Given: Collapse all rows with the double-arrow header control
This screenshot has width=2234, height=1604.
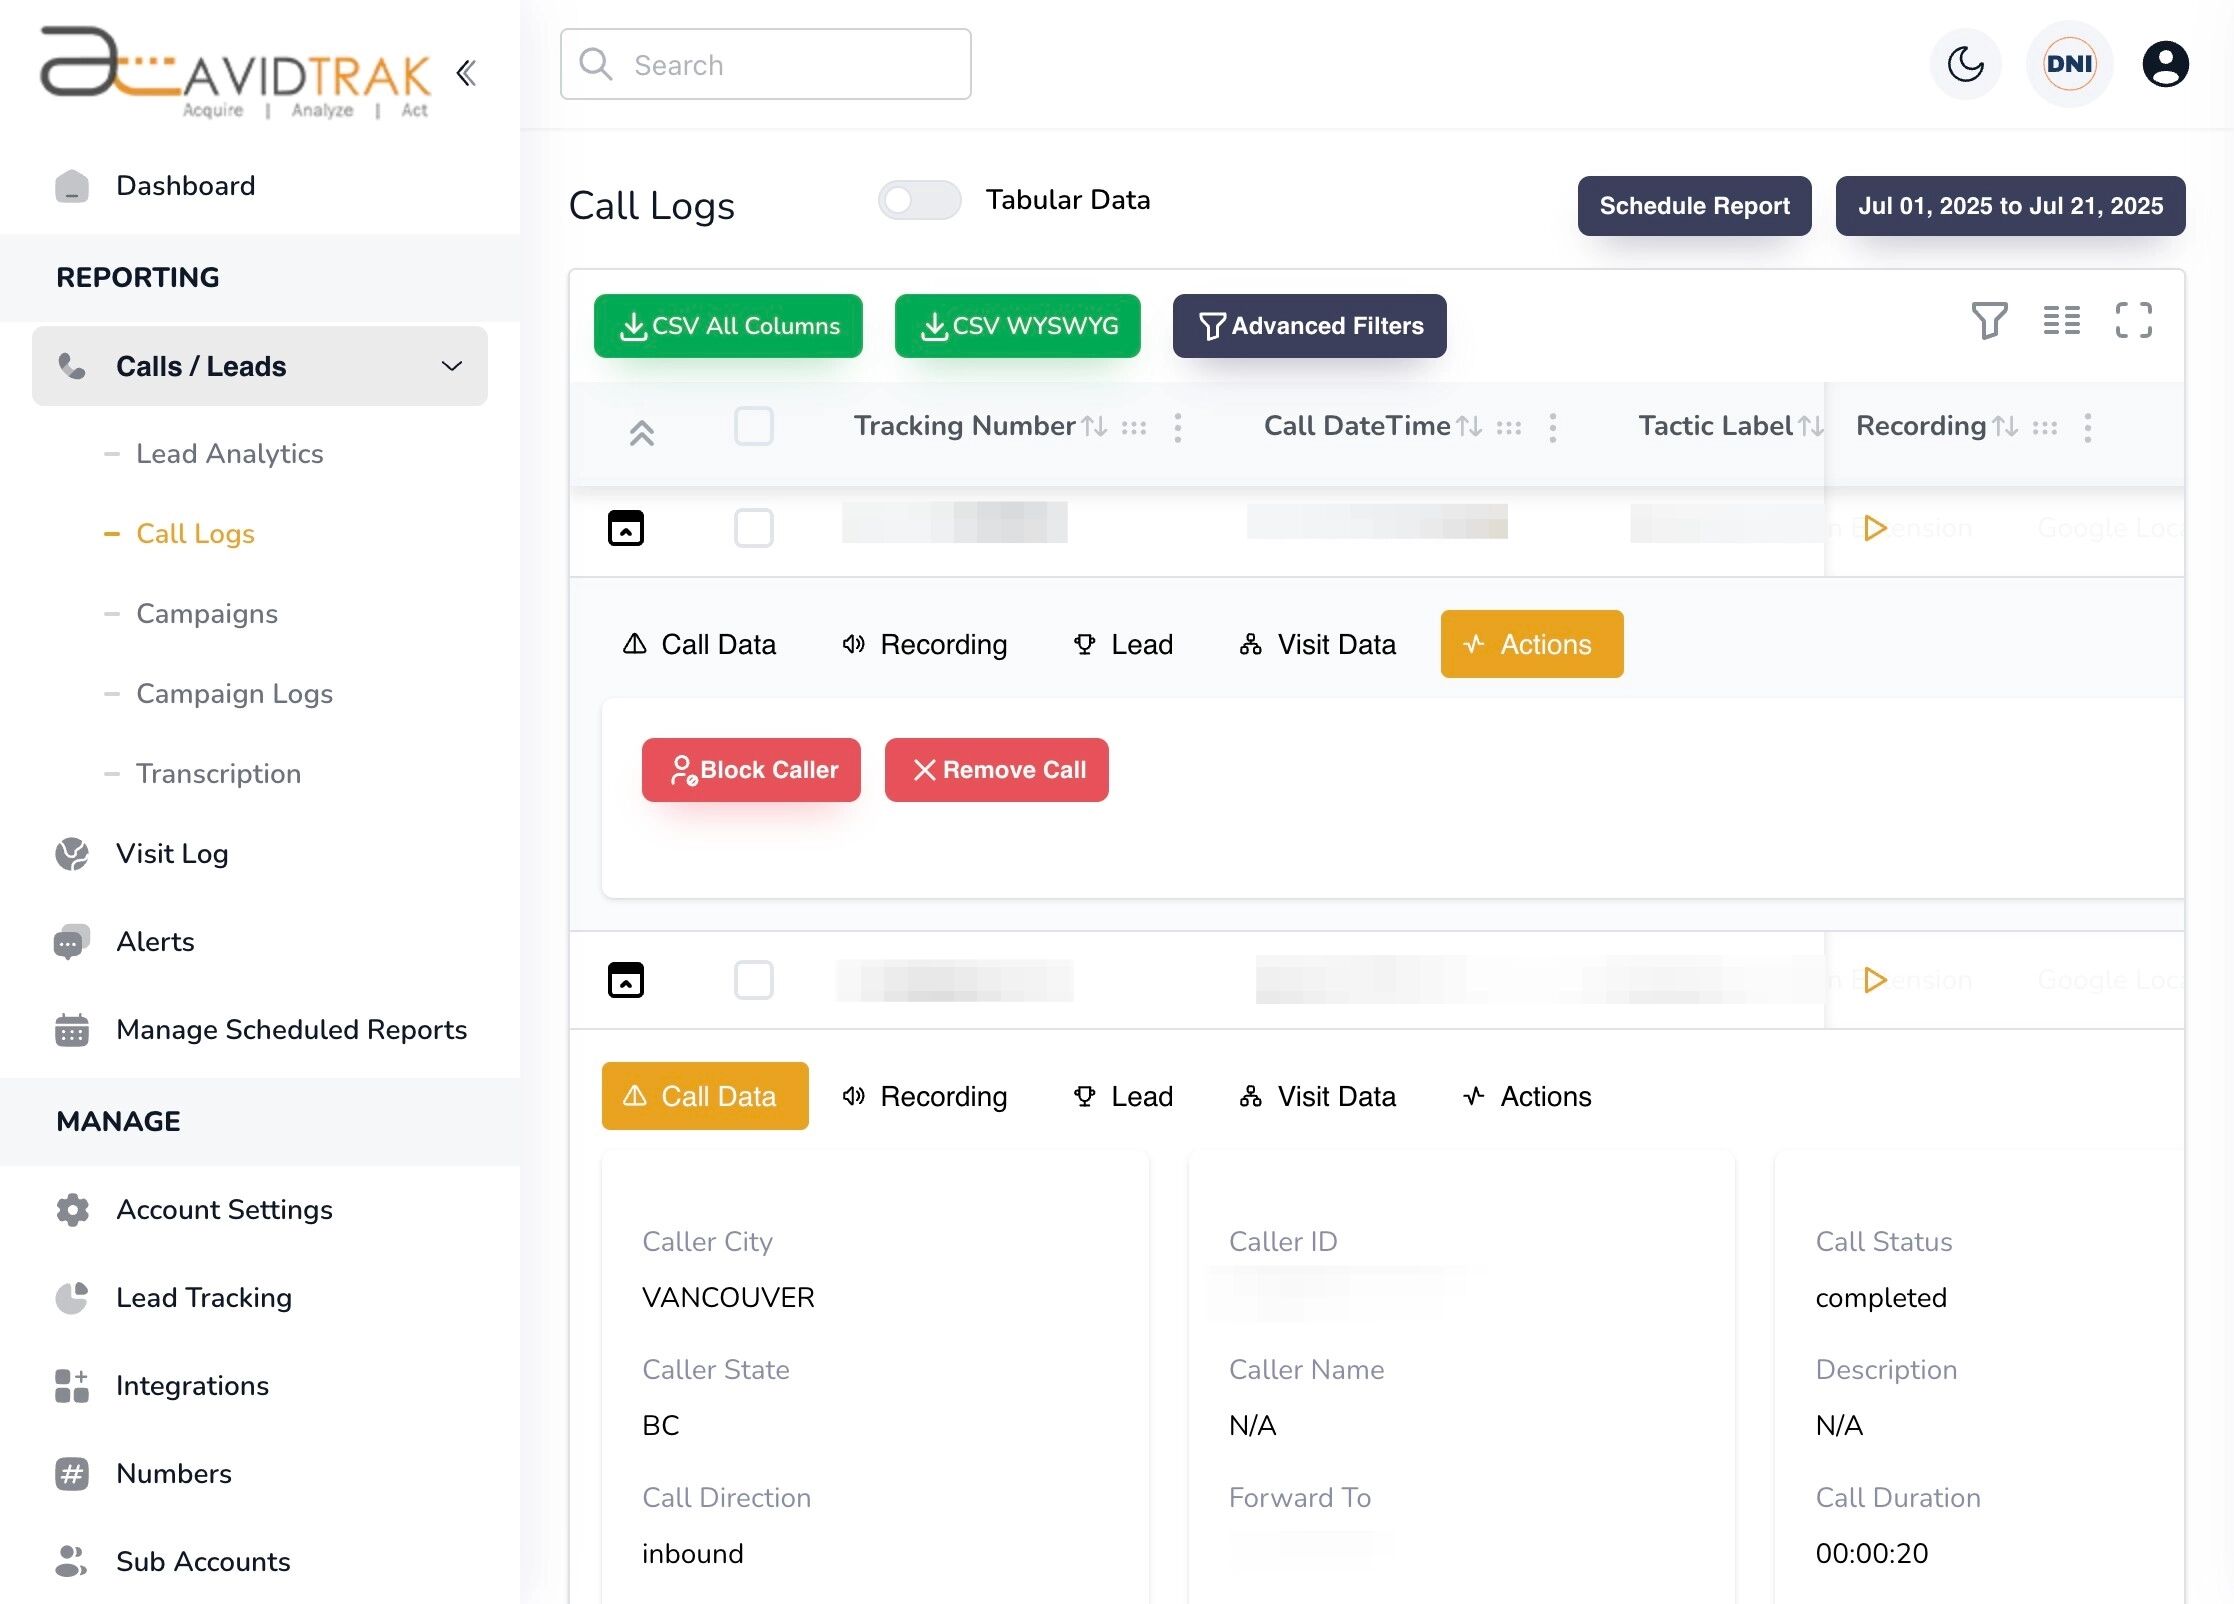Looking at the screenshot, I should point(641,433).
